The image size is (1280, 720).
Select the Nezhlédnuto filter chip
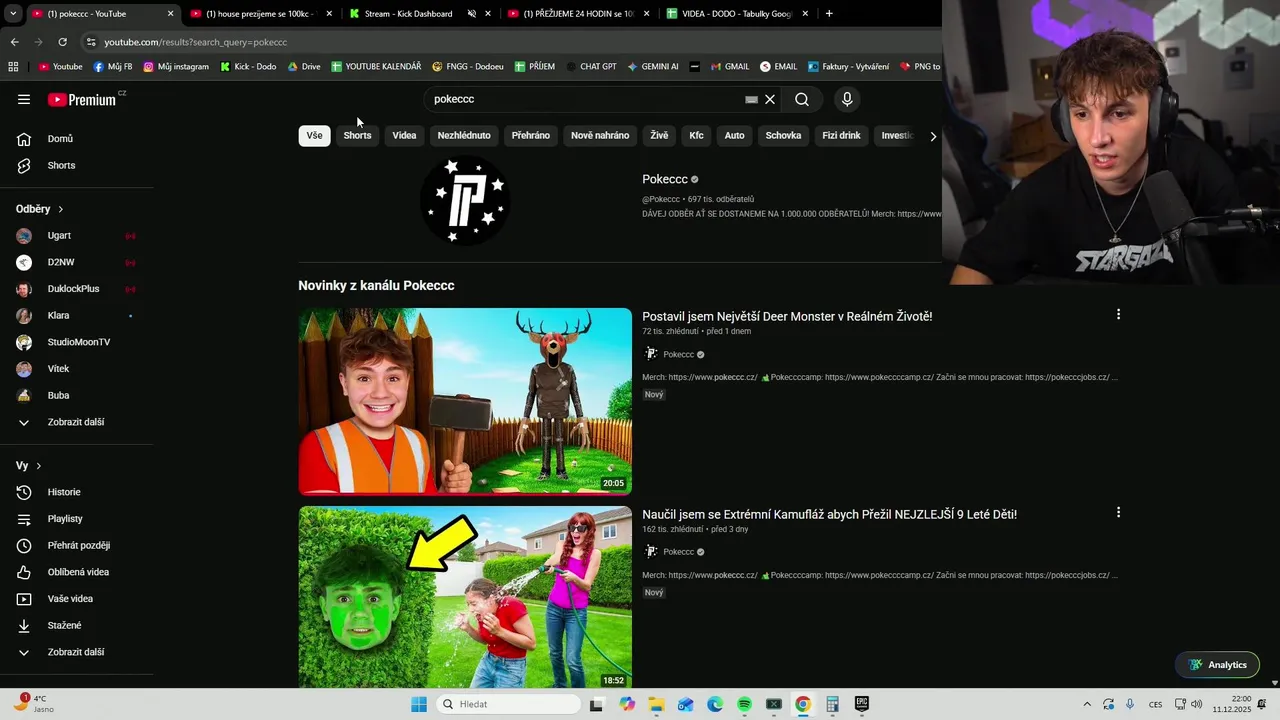pos(464,135)
